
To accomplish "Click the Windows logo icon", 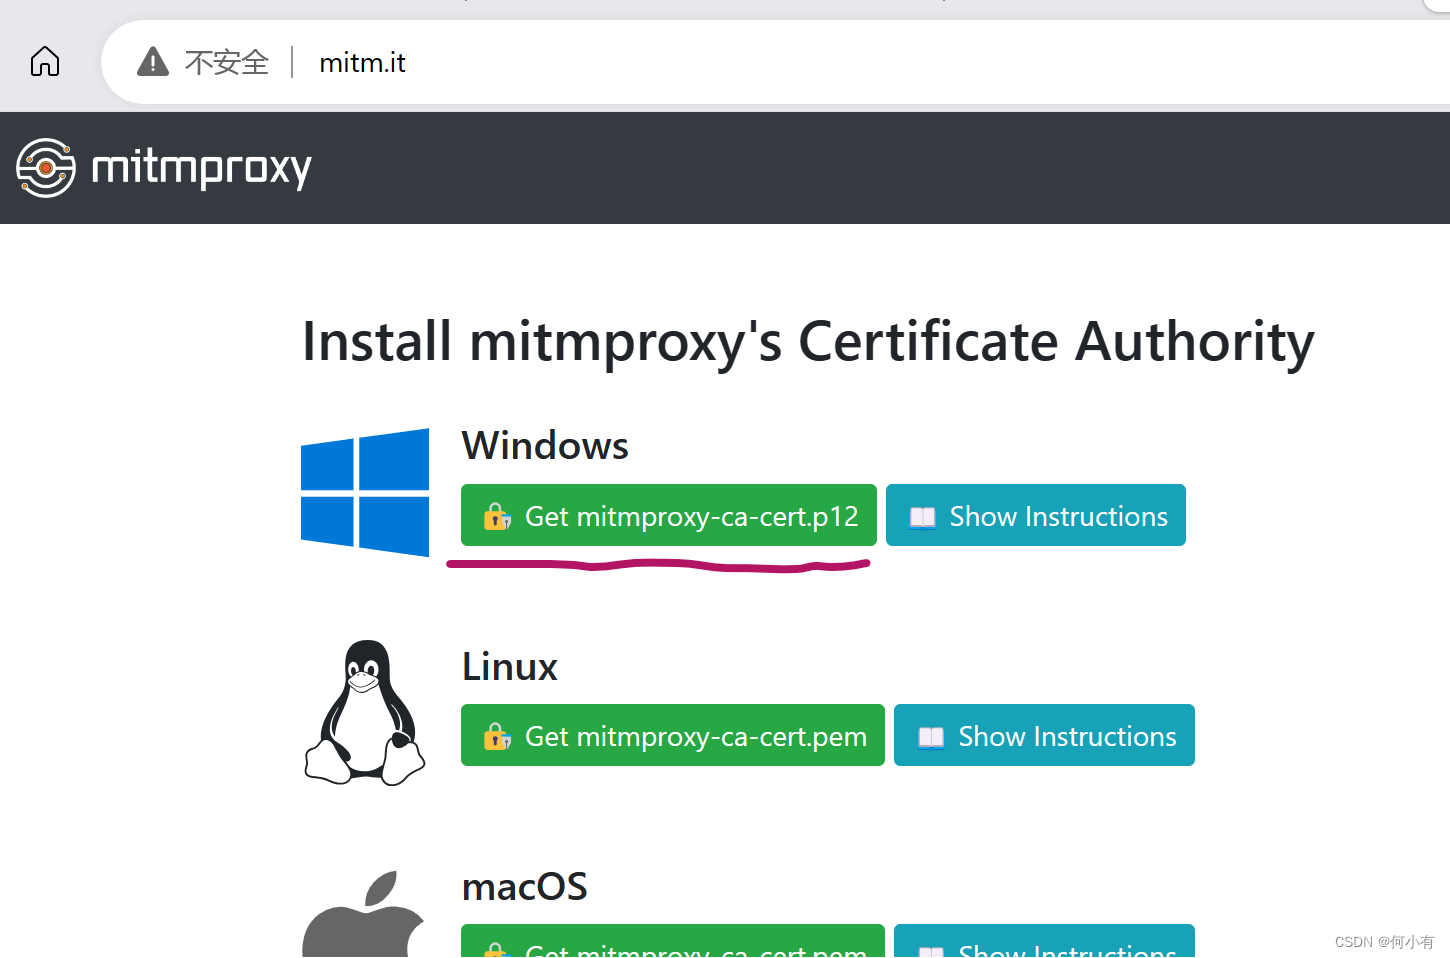I will [x=365, y=492].
